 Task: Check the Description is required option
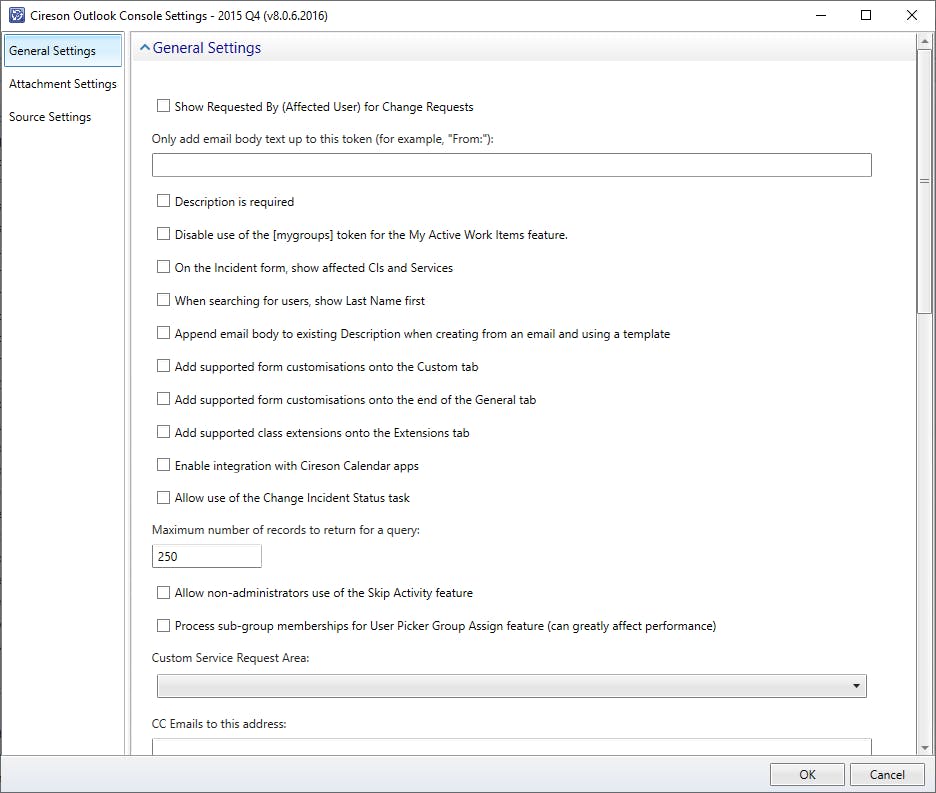[x=163, y=201]
